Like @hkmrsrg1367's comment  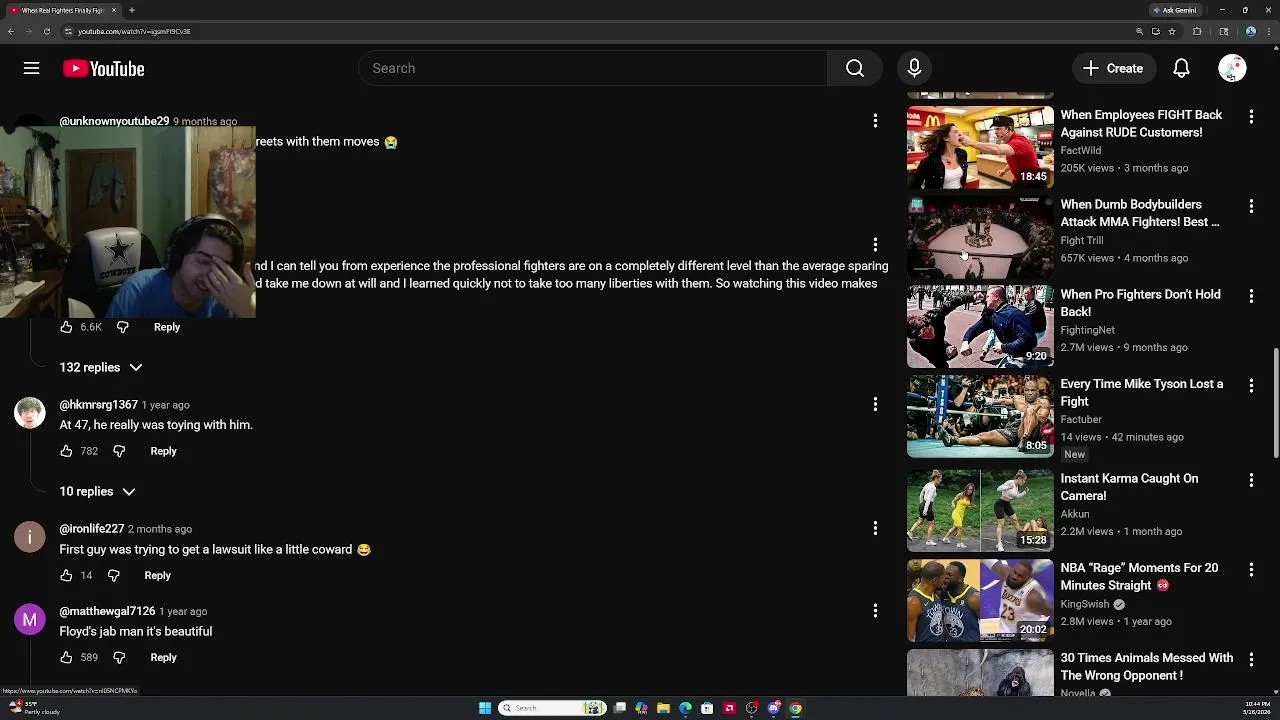click(66, 451)
